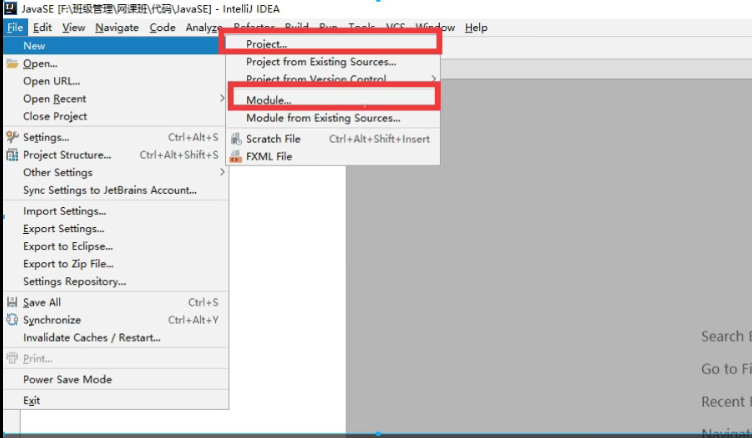Open the Edit menu
Viewport: 752px width, 438px height.
42,28
